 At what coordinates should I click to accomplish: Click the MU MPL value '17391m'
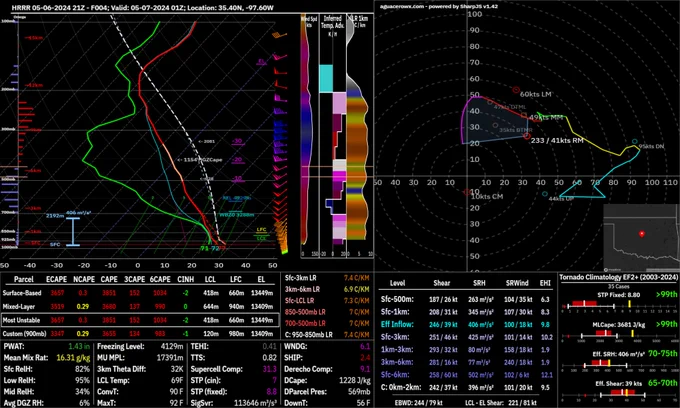click(170, 358)
